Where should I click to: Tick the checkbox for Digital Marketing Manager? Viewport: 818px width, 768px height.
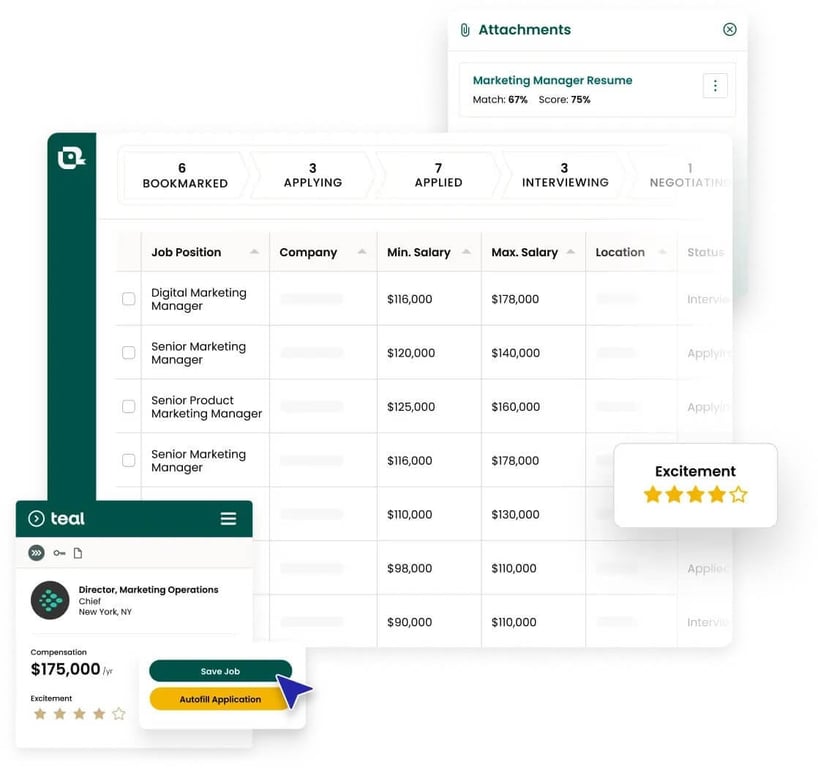tap(128, 299)
